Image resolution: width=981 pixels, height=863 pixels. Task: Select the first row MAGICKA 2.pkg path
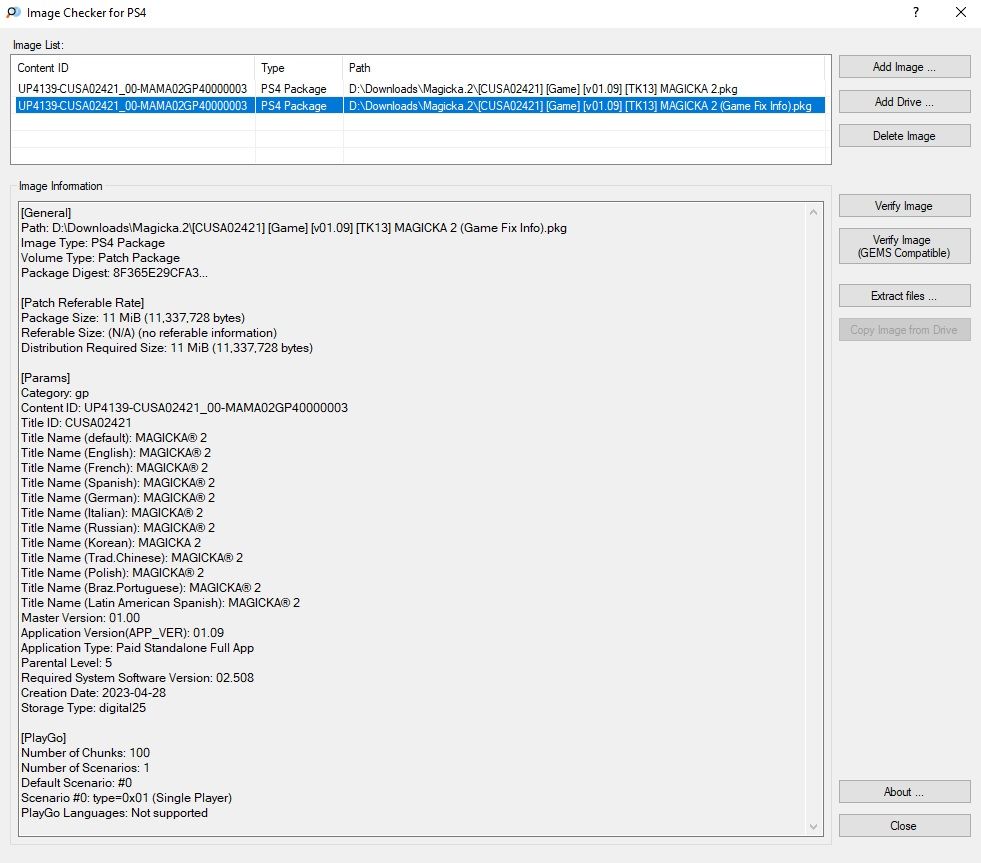[543, 89]
